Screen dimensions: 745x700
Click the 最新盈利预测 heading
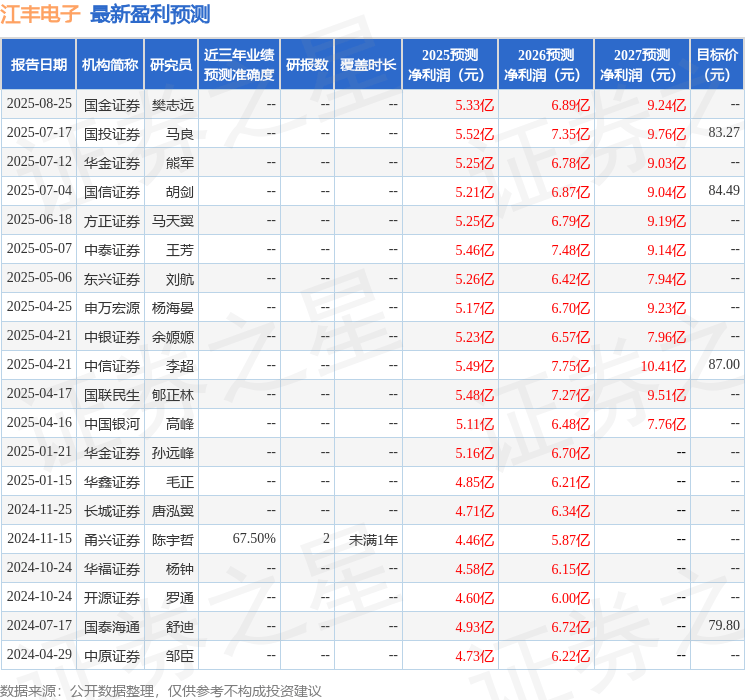pyautogui.click(x=150, y=14)
